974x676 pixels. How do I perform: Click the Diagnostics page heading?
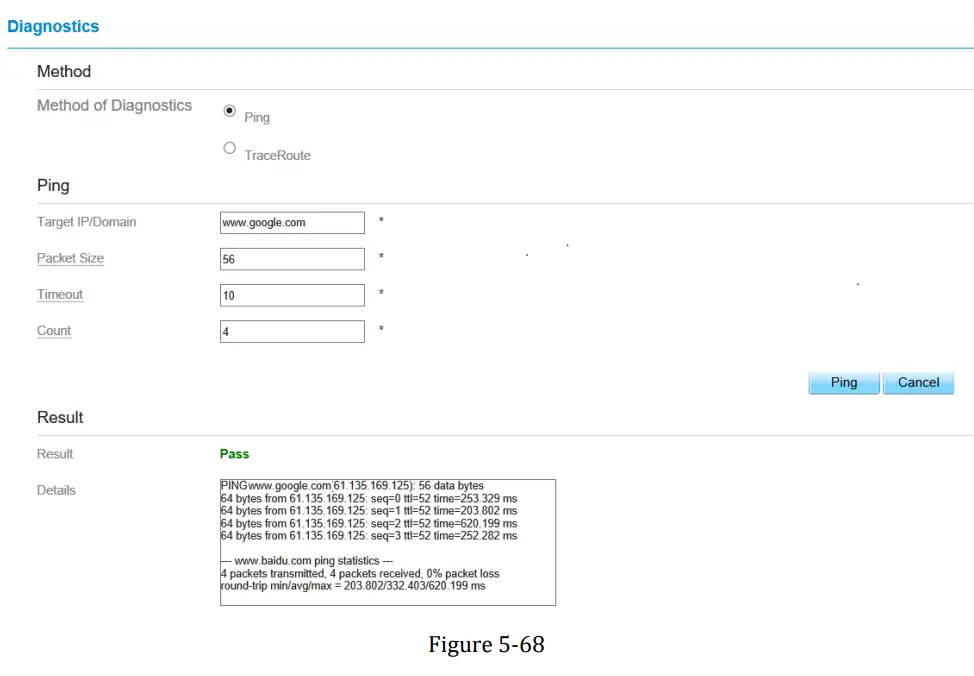tap(53, 26)
